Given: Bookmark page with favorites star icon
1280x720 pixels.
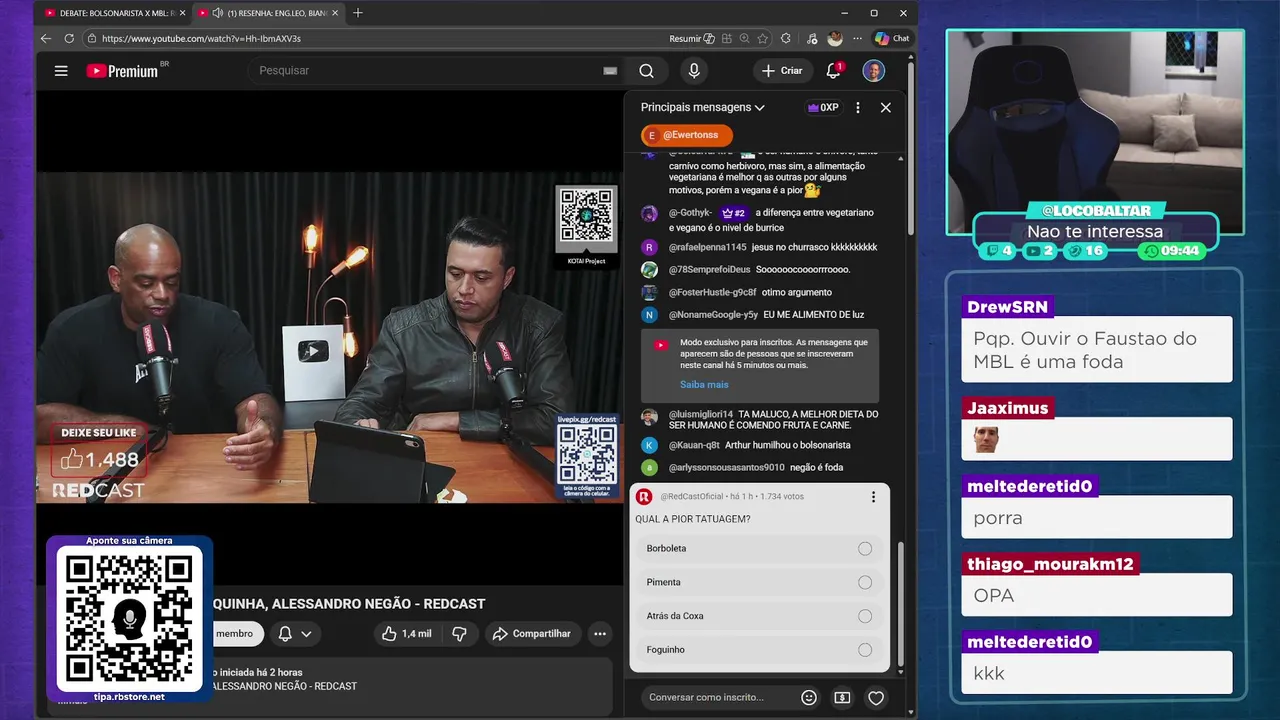Looking at the screenshot, I should click(x=763, y=38).
